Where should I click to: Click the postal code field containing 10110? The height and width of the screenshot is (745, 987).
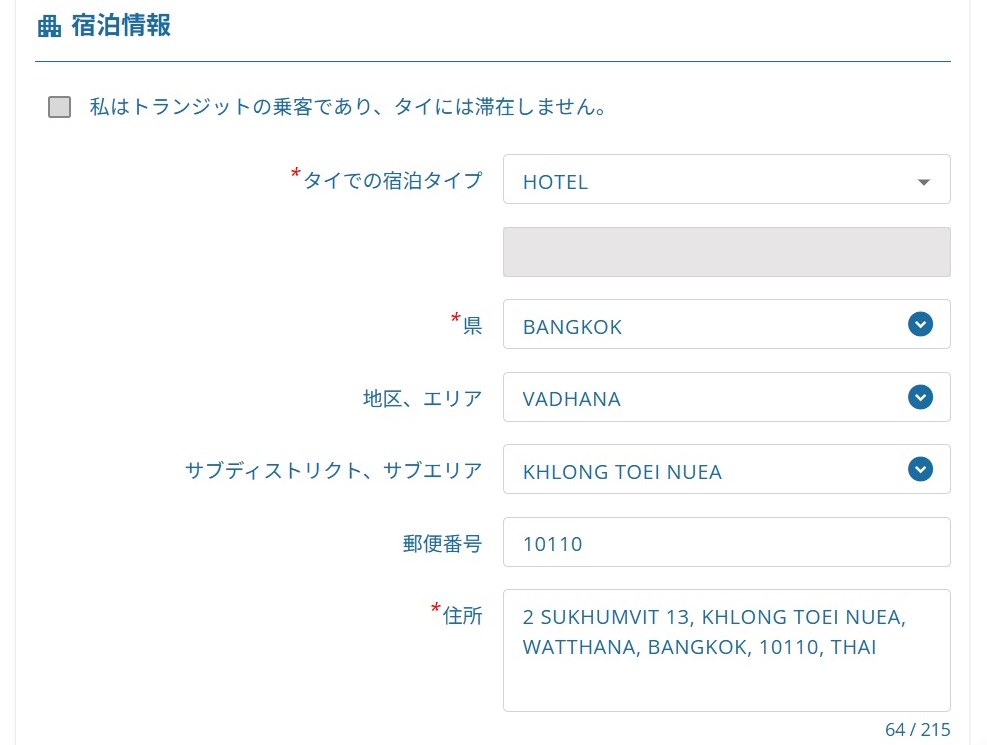726,543
